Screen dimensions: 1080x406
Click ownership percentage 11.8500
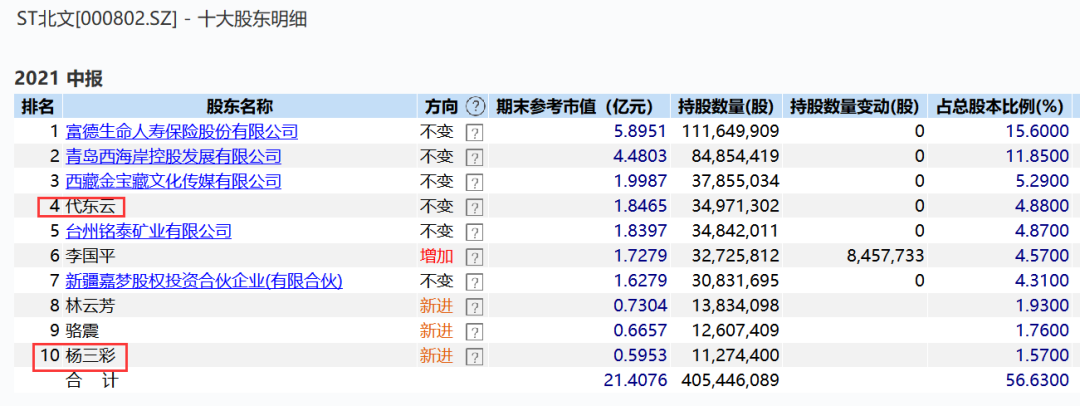(1037, 156)
